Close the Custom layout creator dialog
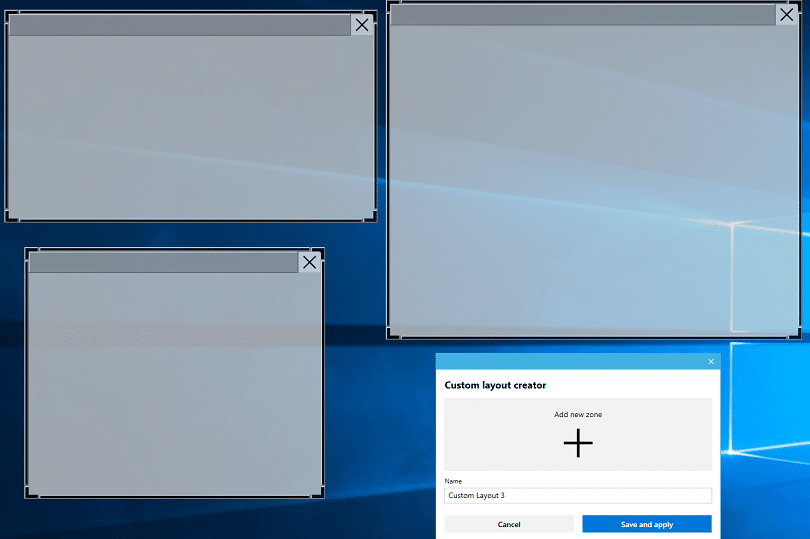The width and height of the screenshot is (810, 539). point(711,361)
